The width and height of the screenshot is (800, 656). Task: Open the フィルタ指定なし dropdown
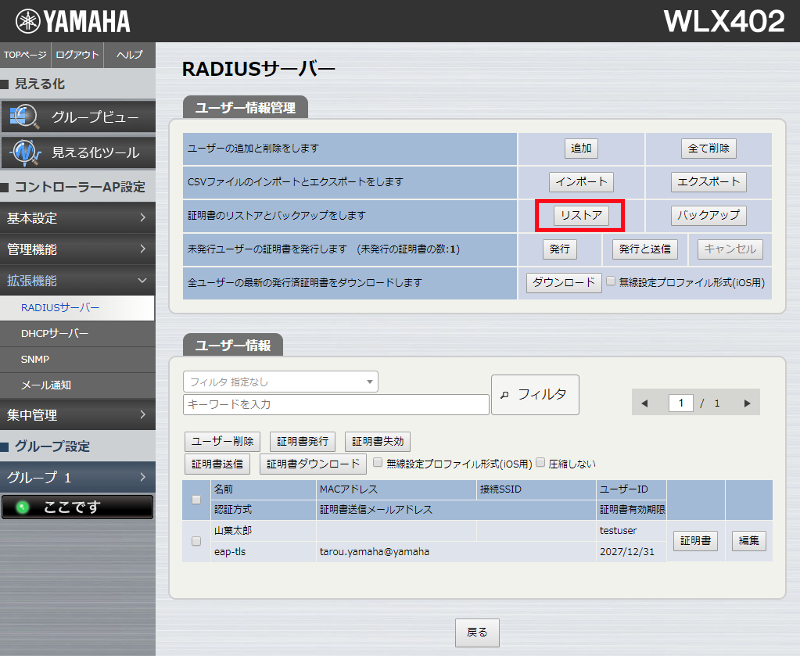pyautogui.click(x=280, y=381)
